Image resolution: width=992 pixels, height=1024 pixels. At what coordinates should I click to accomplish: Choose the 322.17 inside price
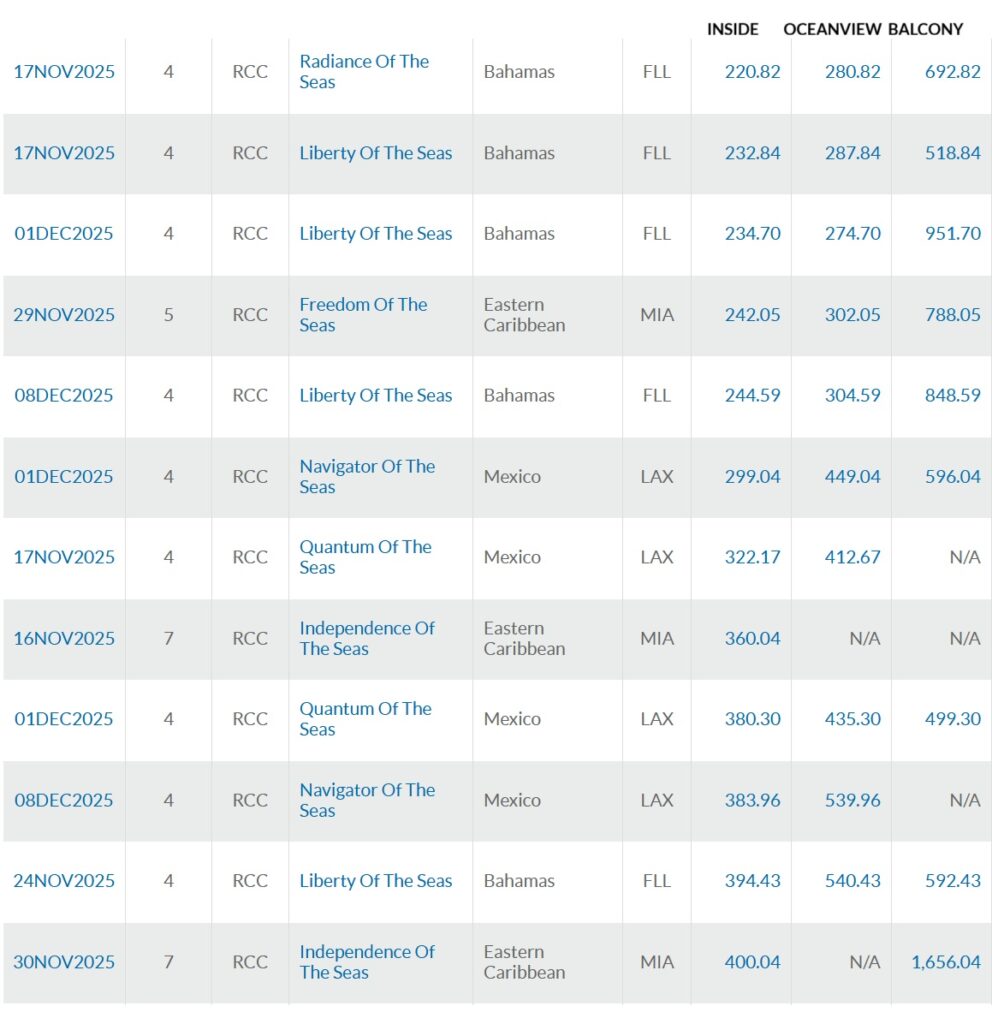pos(752,557)
